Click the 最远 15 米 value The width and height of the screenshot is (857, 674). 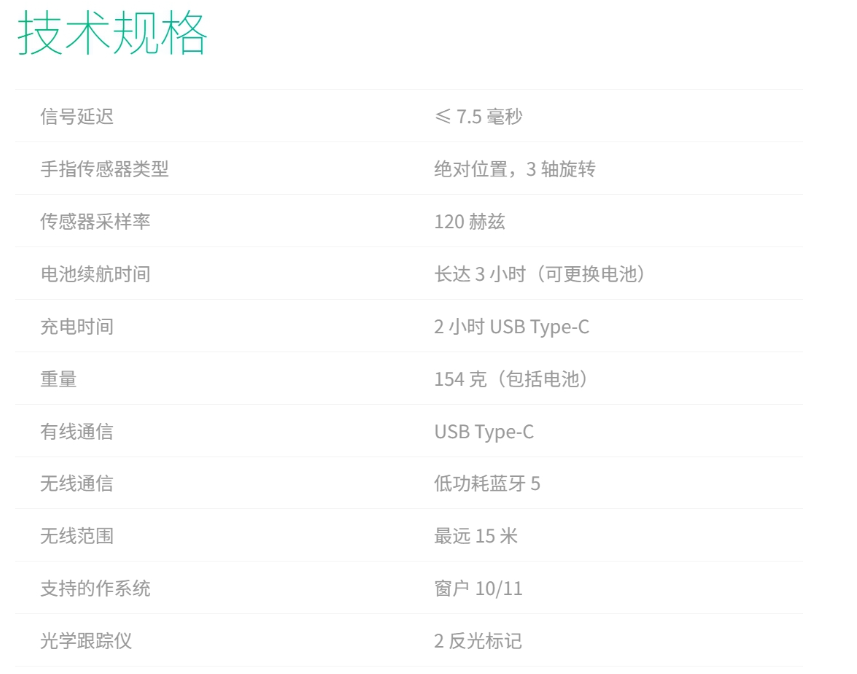pyautogui.click(x=476, y=536)
